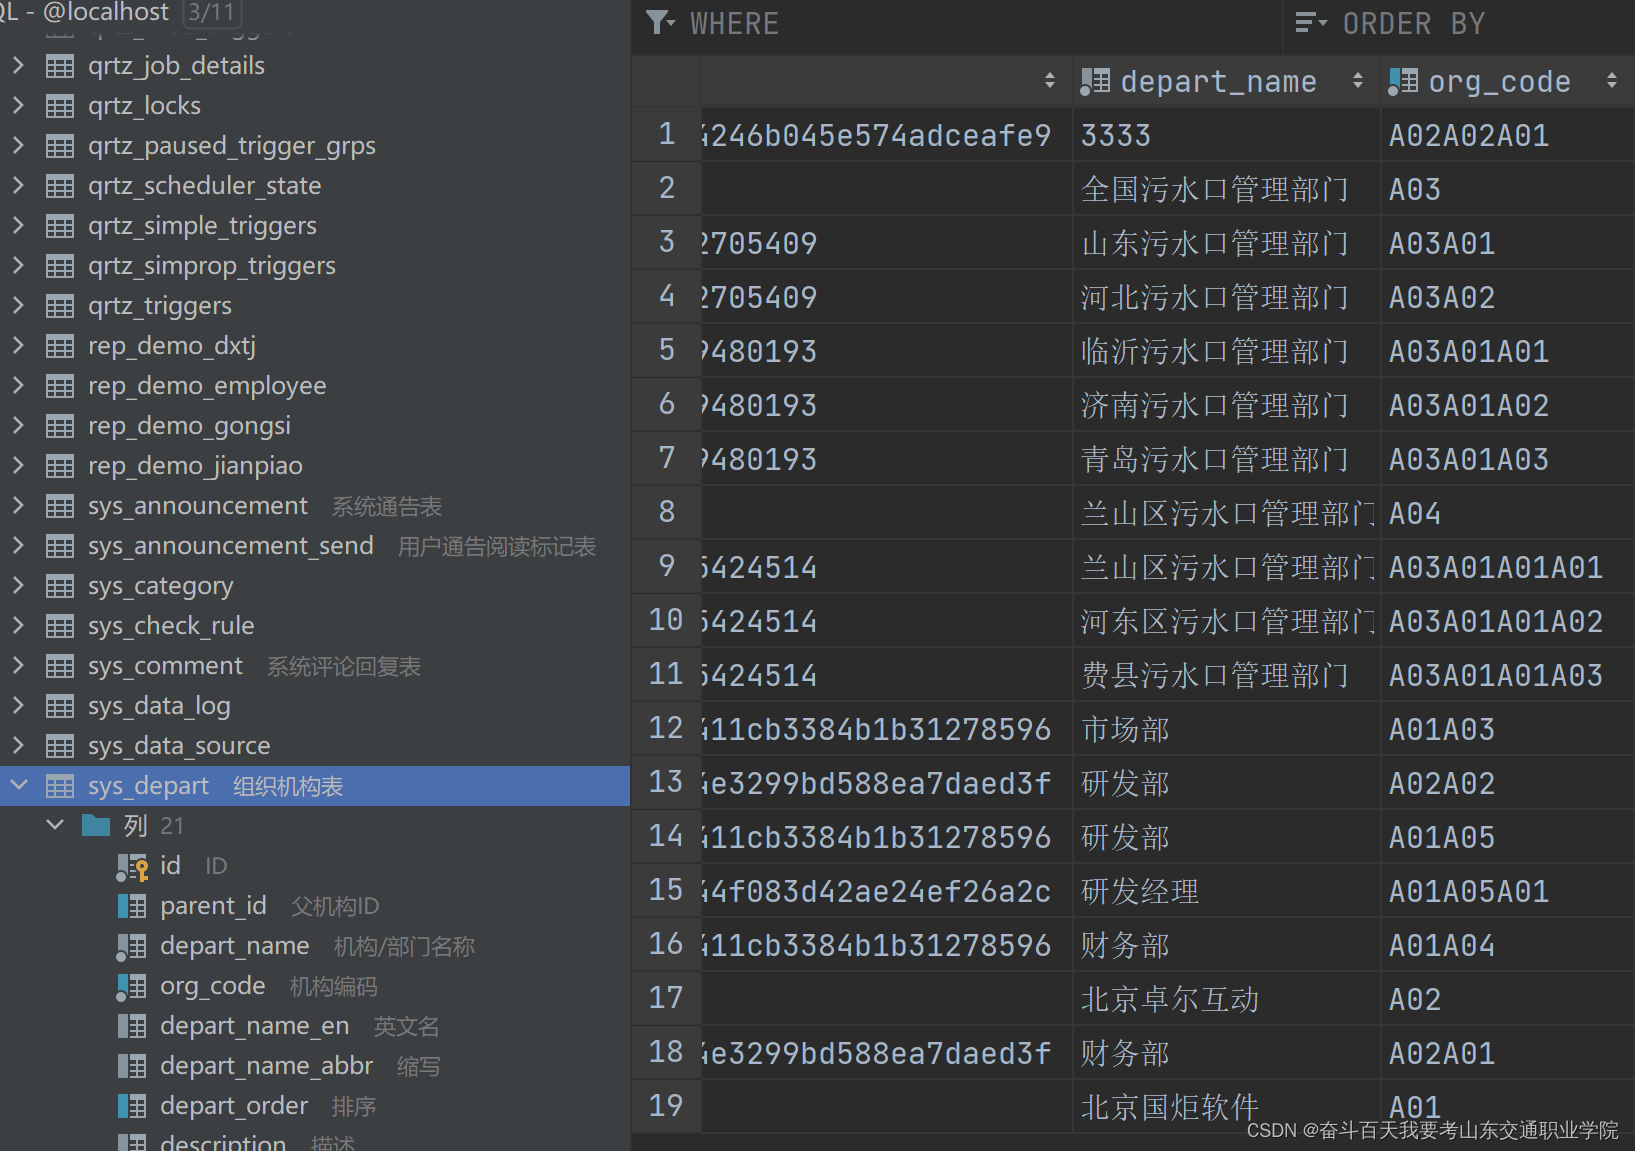Sort by the first visible column arrows
The height and width of the screenshot is (1151, 1635).
pyautogui.click(x=1049, y=81)
